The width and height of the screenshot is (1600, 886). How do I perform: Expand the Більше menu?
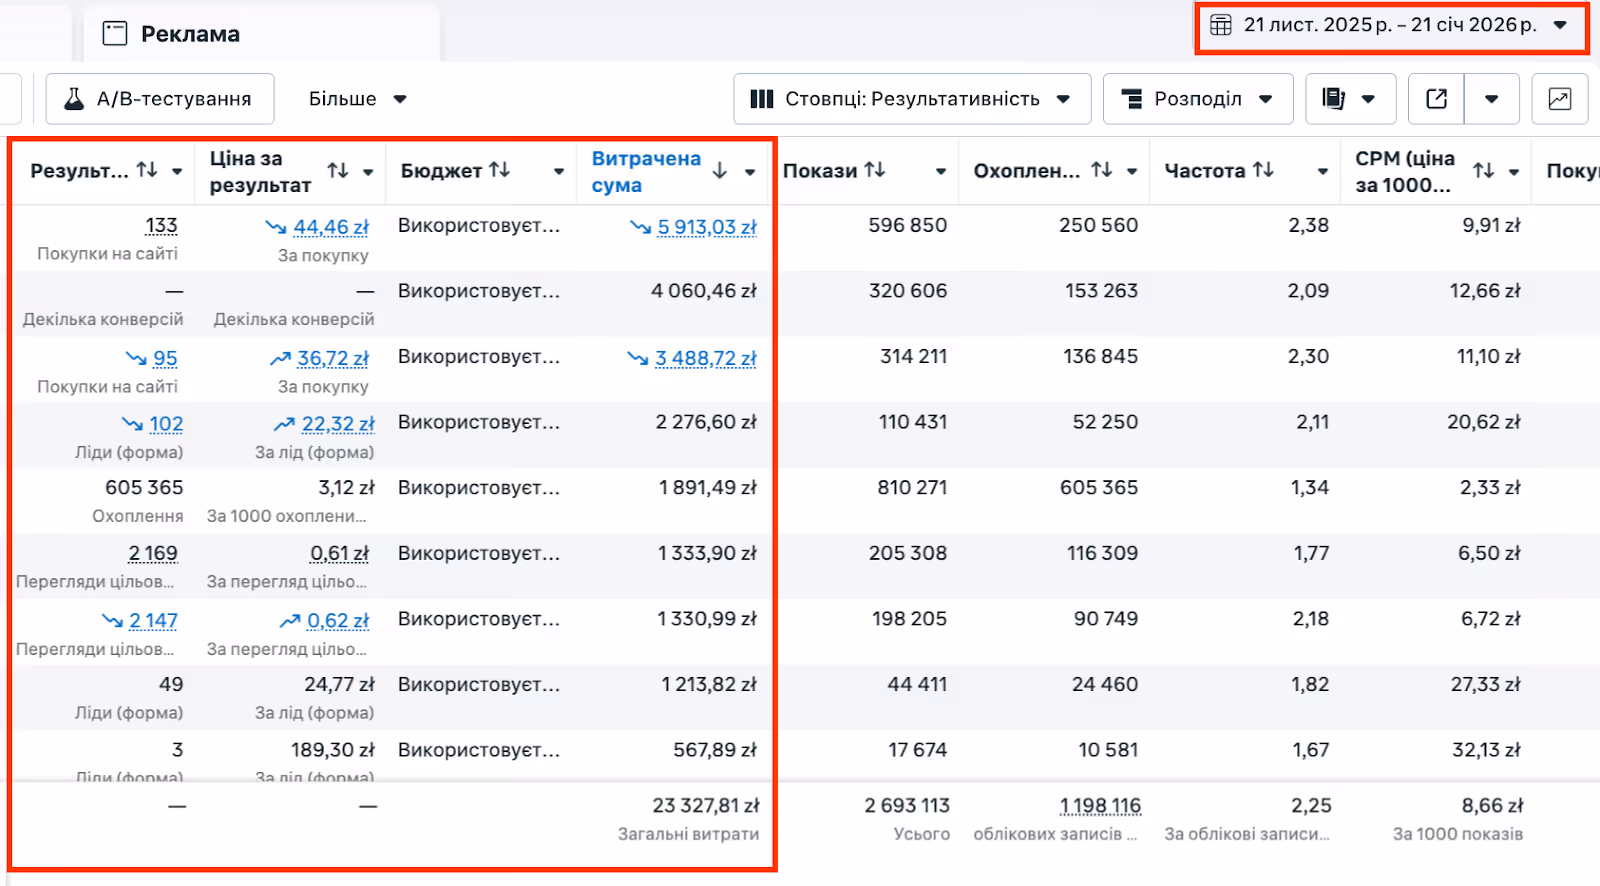tap(357, 99)
